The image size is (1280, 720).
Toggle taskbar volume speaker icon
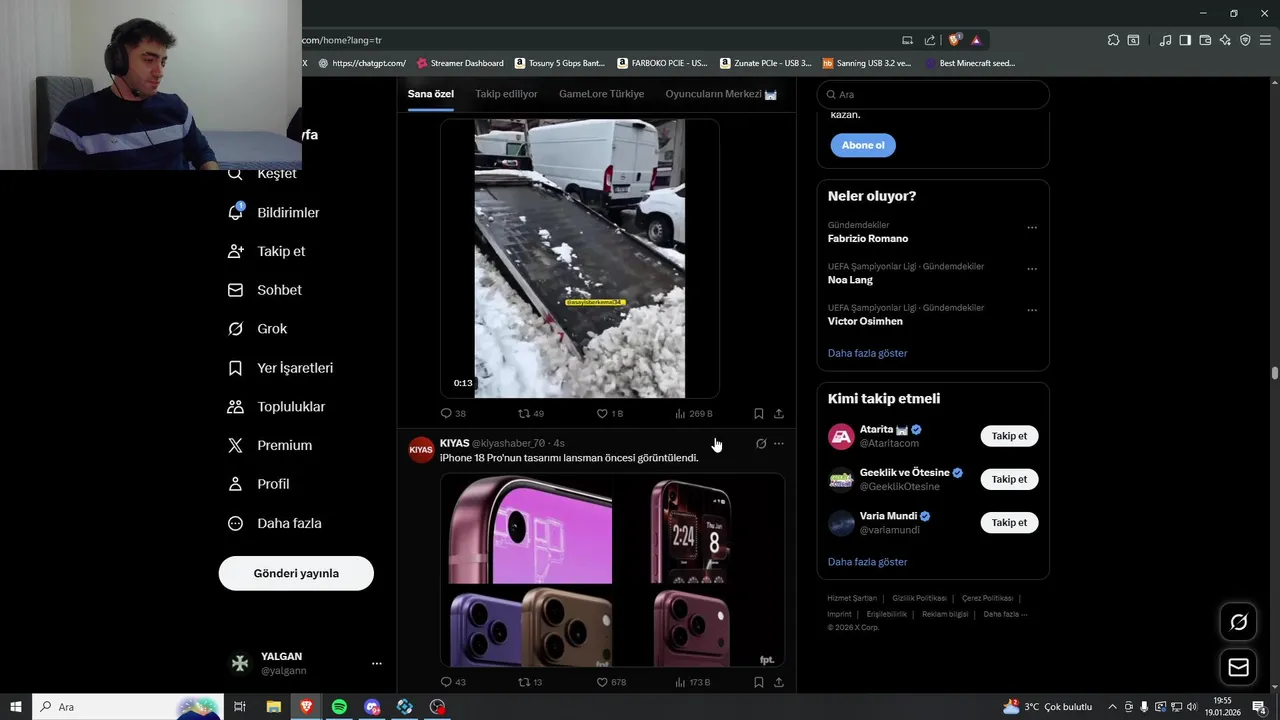(x=1191, y=707)
